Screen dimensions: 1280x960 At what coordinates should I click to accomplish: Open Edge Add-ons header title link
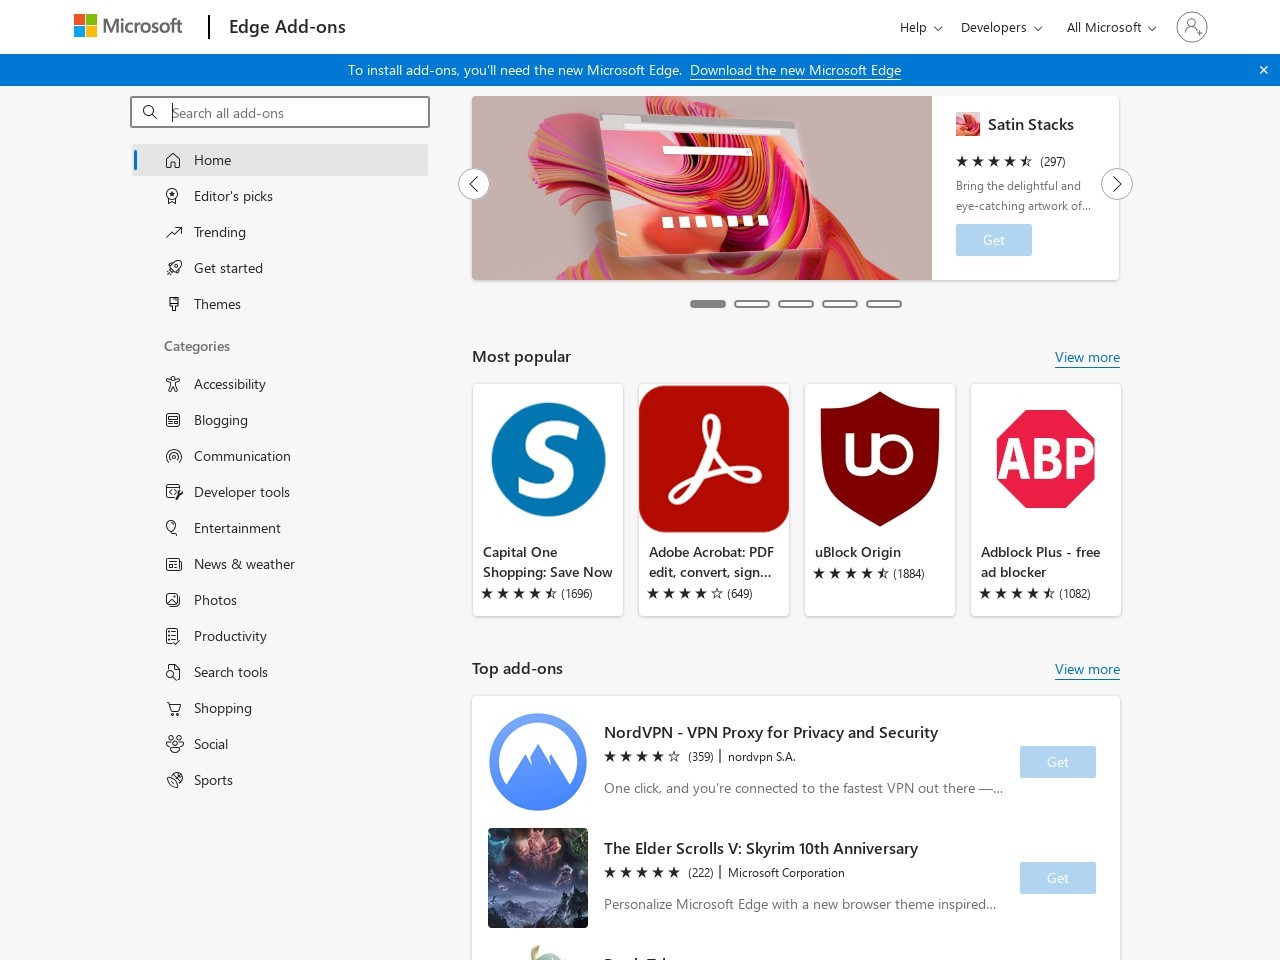point(287,27)
